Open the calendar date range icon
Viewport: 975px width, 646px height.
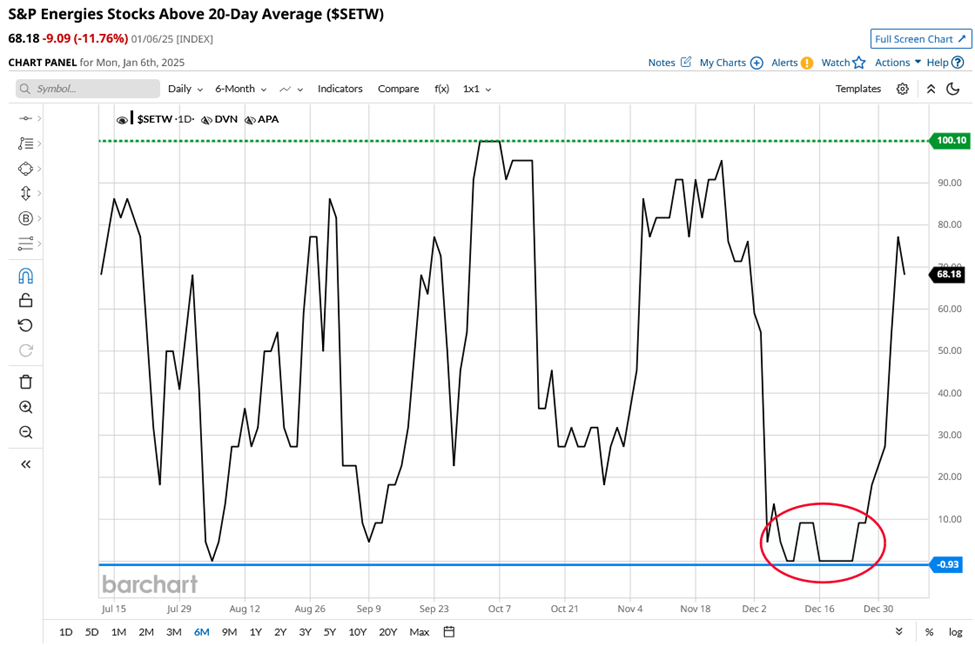tap(449, 632)
